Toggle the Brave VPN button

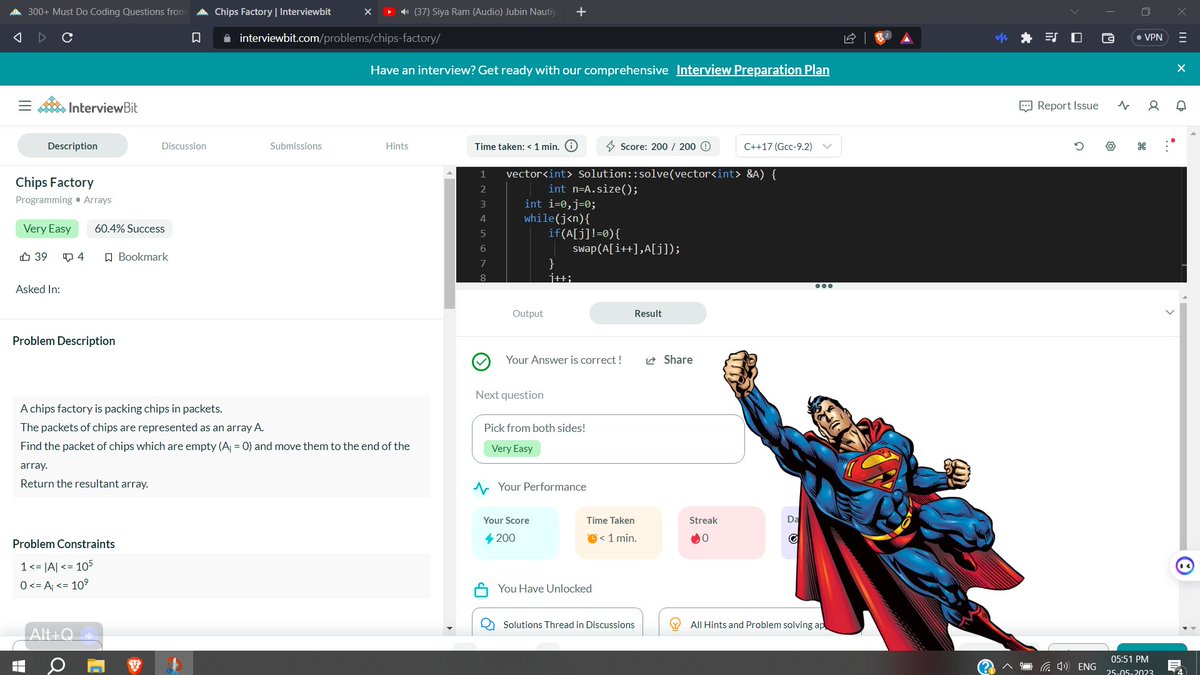tap(1149, 37)
